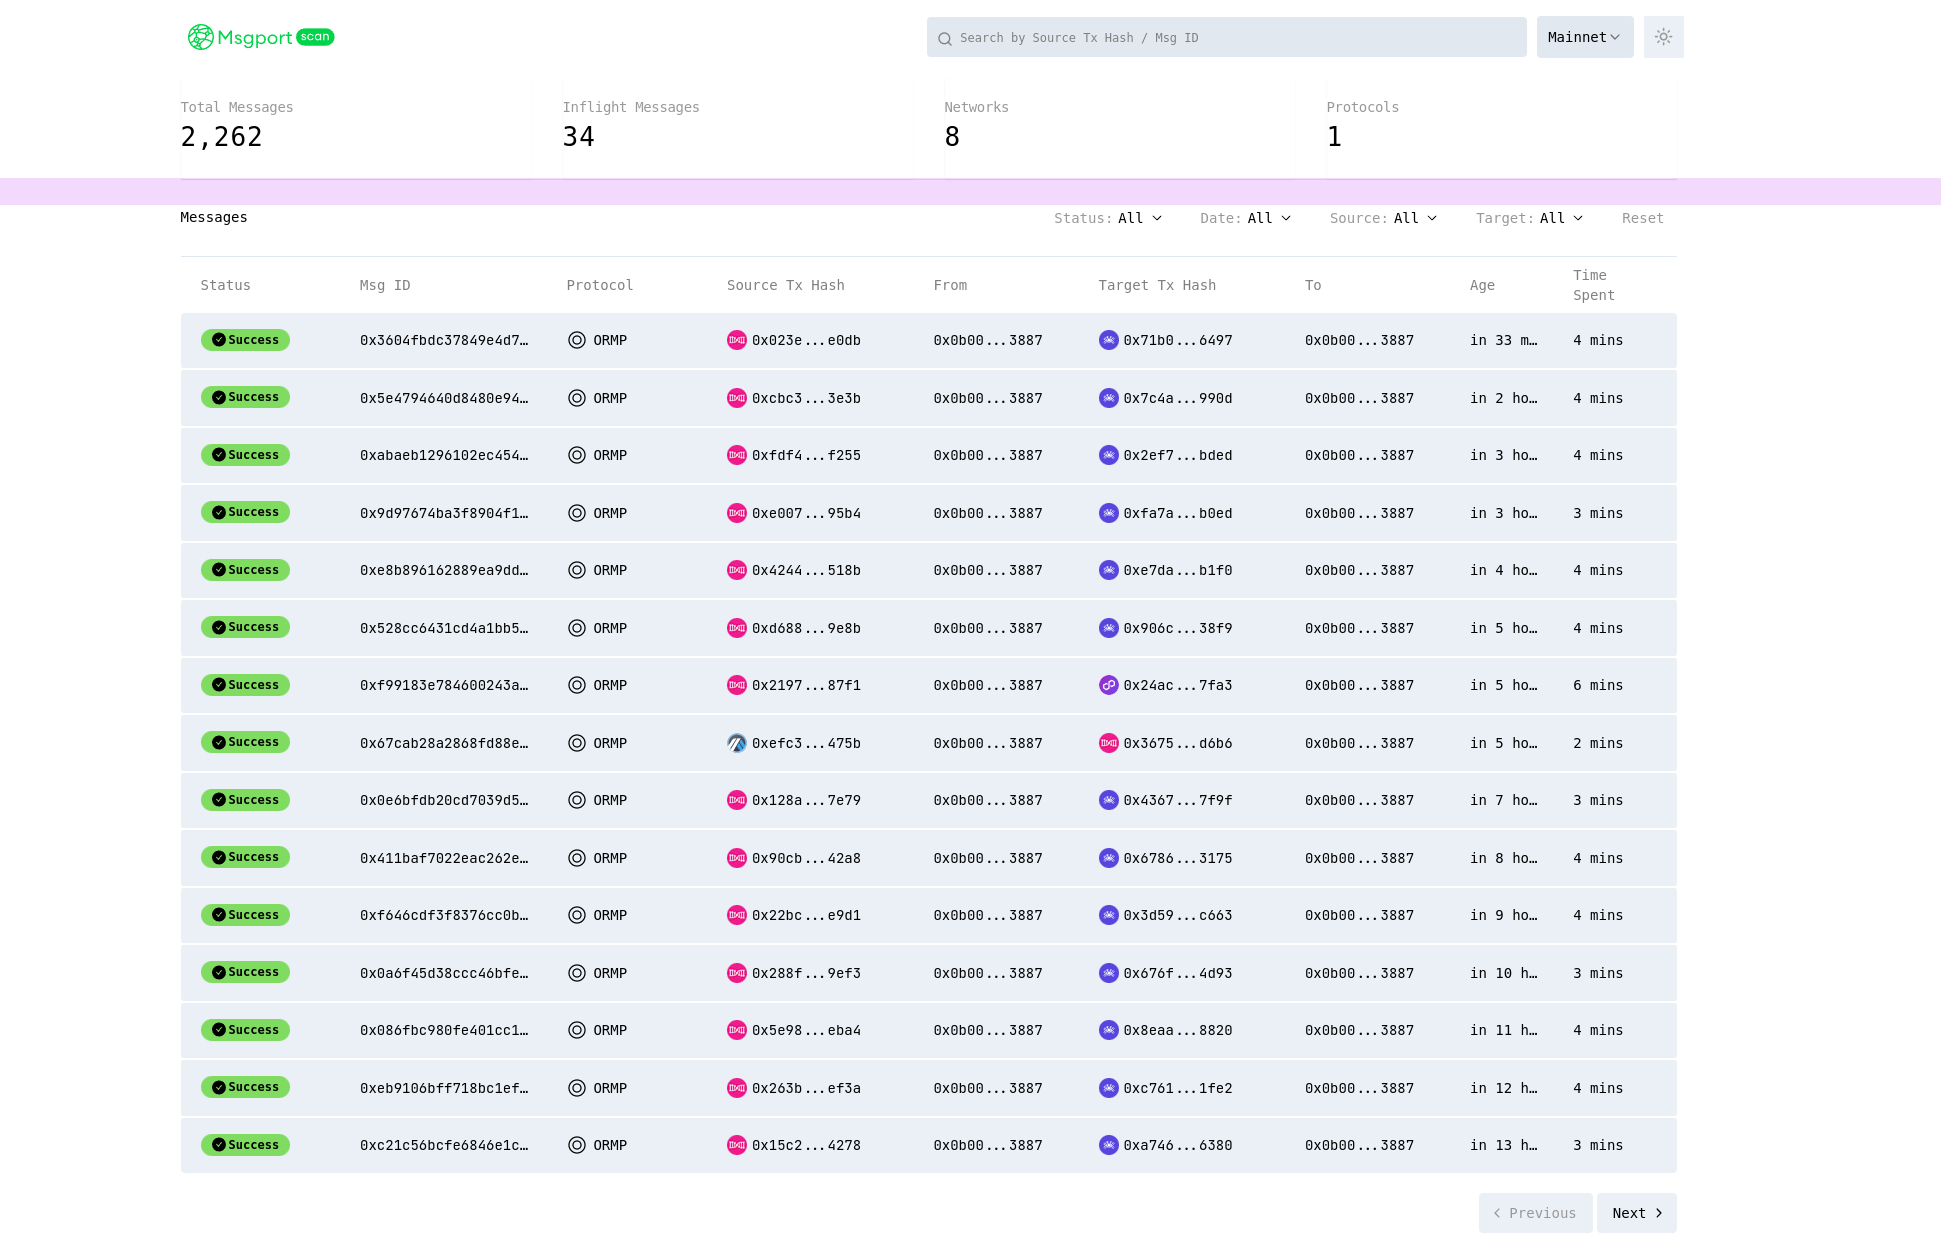Screen dimensions: 1941x1254
Task: Click pink chain icon beside 0x023e...e0db
Action: click(x=737, y=340)
